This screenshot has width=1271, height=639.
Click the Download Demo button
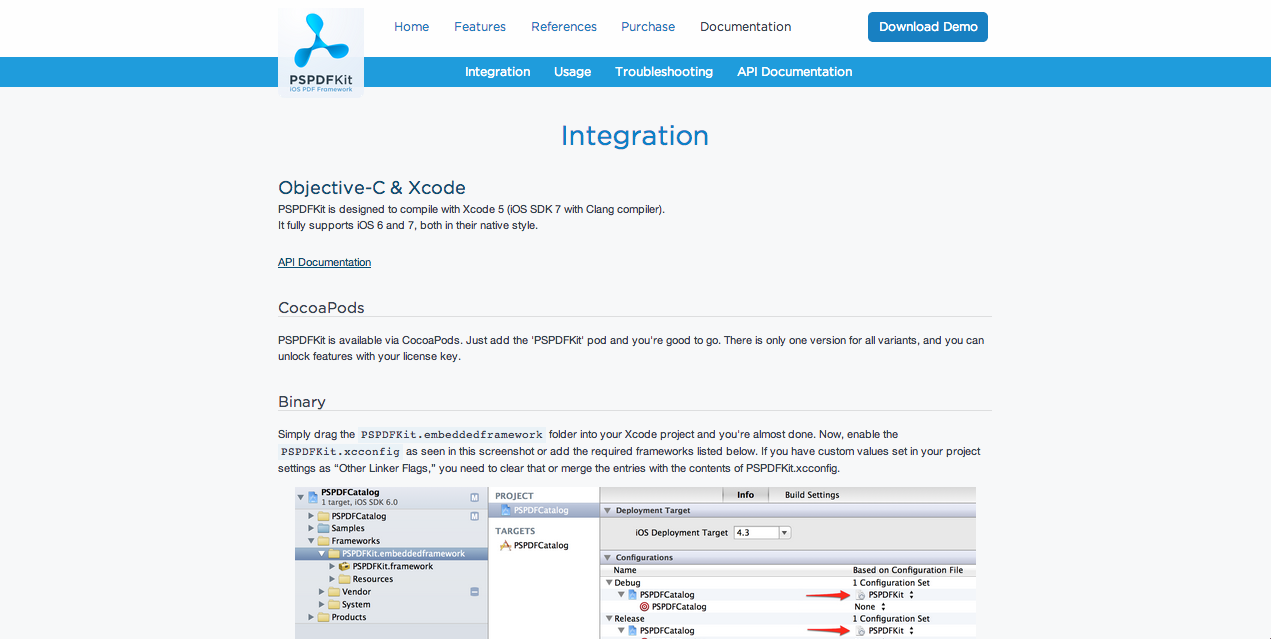928,27
